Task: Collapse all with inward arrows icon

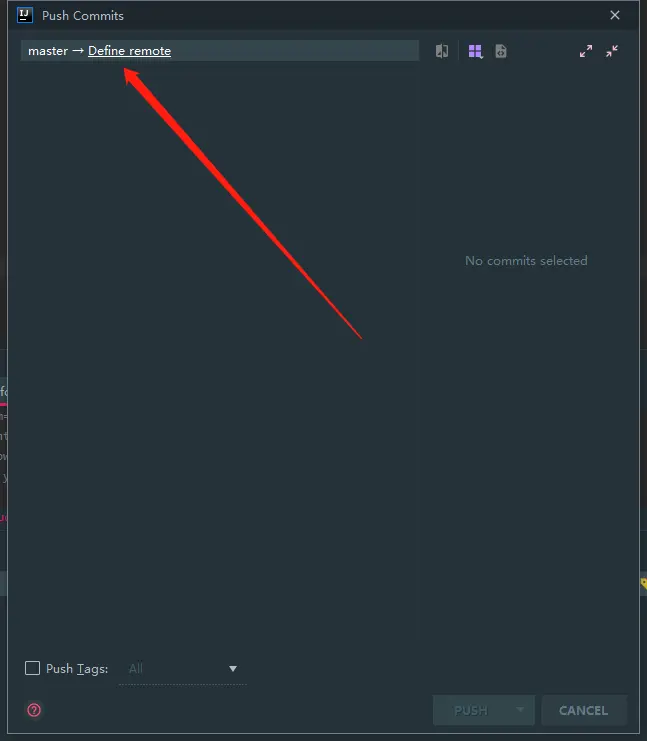Action: [x=612, y=51]
